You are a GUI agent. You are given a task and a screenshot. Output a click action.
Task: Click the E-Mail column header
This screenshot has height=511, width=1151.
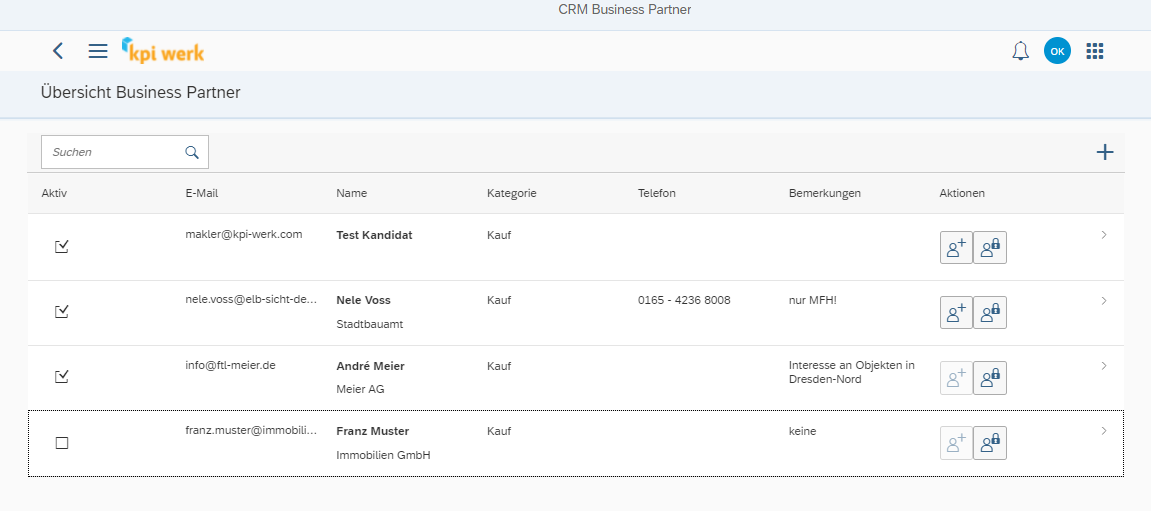point(202,193)
